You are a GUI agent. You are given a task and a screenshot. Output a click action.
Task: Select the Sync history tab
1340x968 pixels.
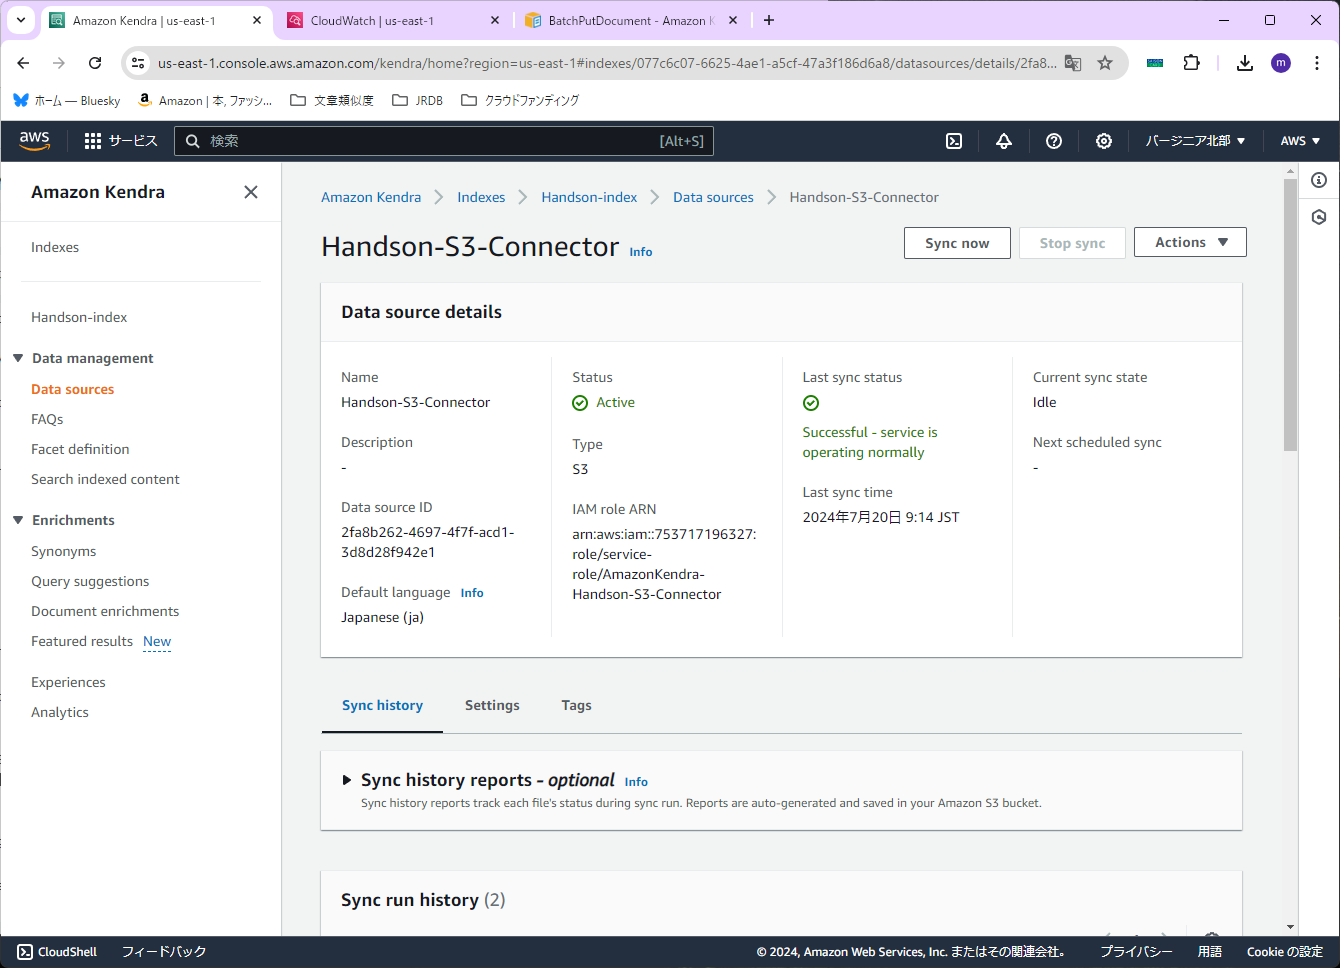382,705
